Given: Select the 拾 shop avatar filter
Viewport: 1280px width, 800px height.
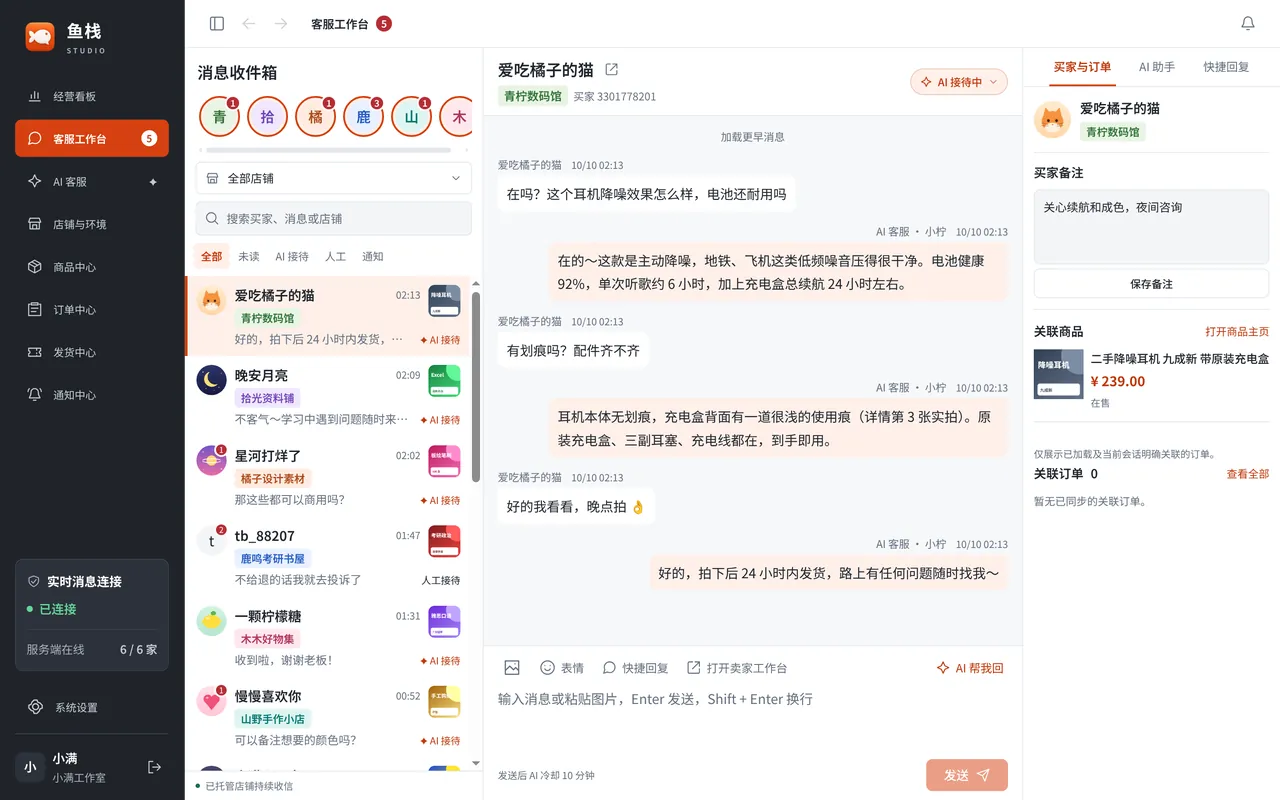Looking at the screenshot, I should click(x=267, y=117).
